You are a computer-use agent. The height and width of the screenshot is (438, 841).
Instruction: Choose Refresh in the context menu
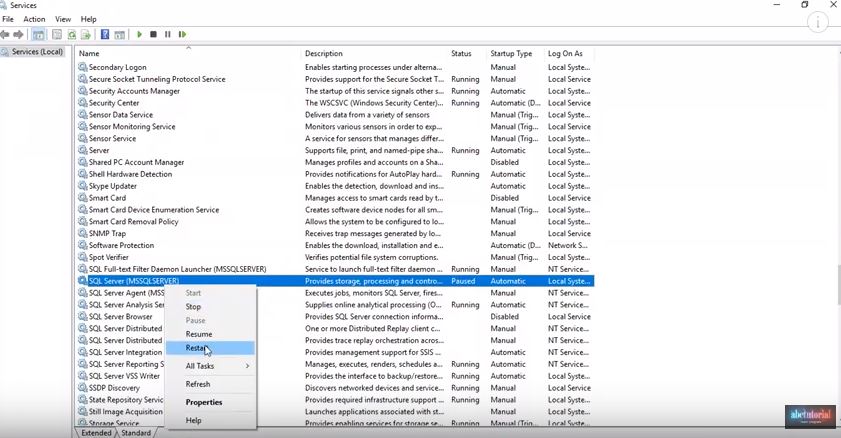(210, 384)
